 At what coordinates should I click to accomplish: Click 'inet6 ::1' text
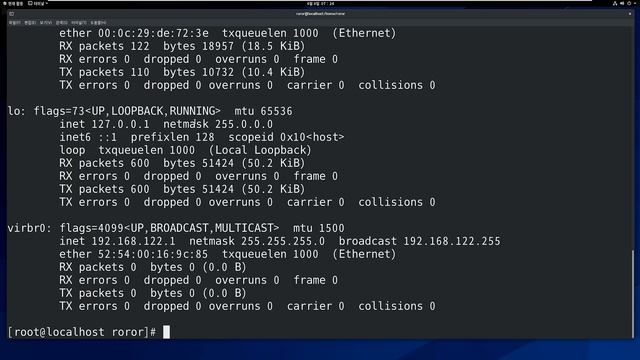[x=88, y=137]
